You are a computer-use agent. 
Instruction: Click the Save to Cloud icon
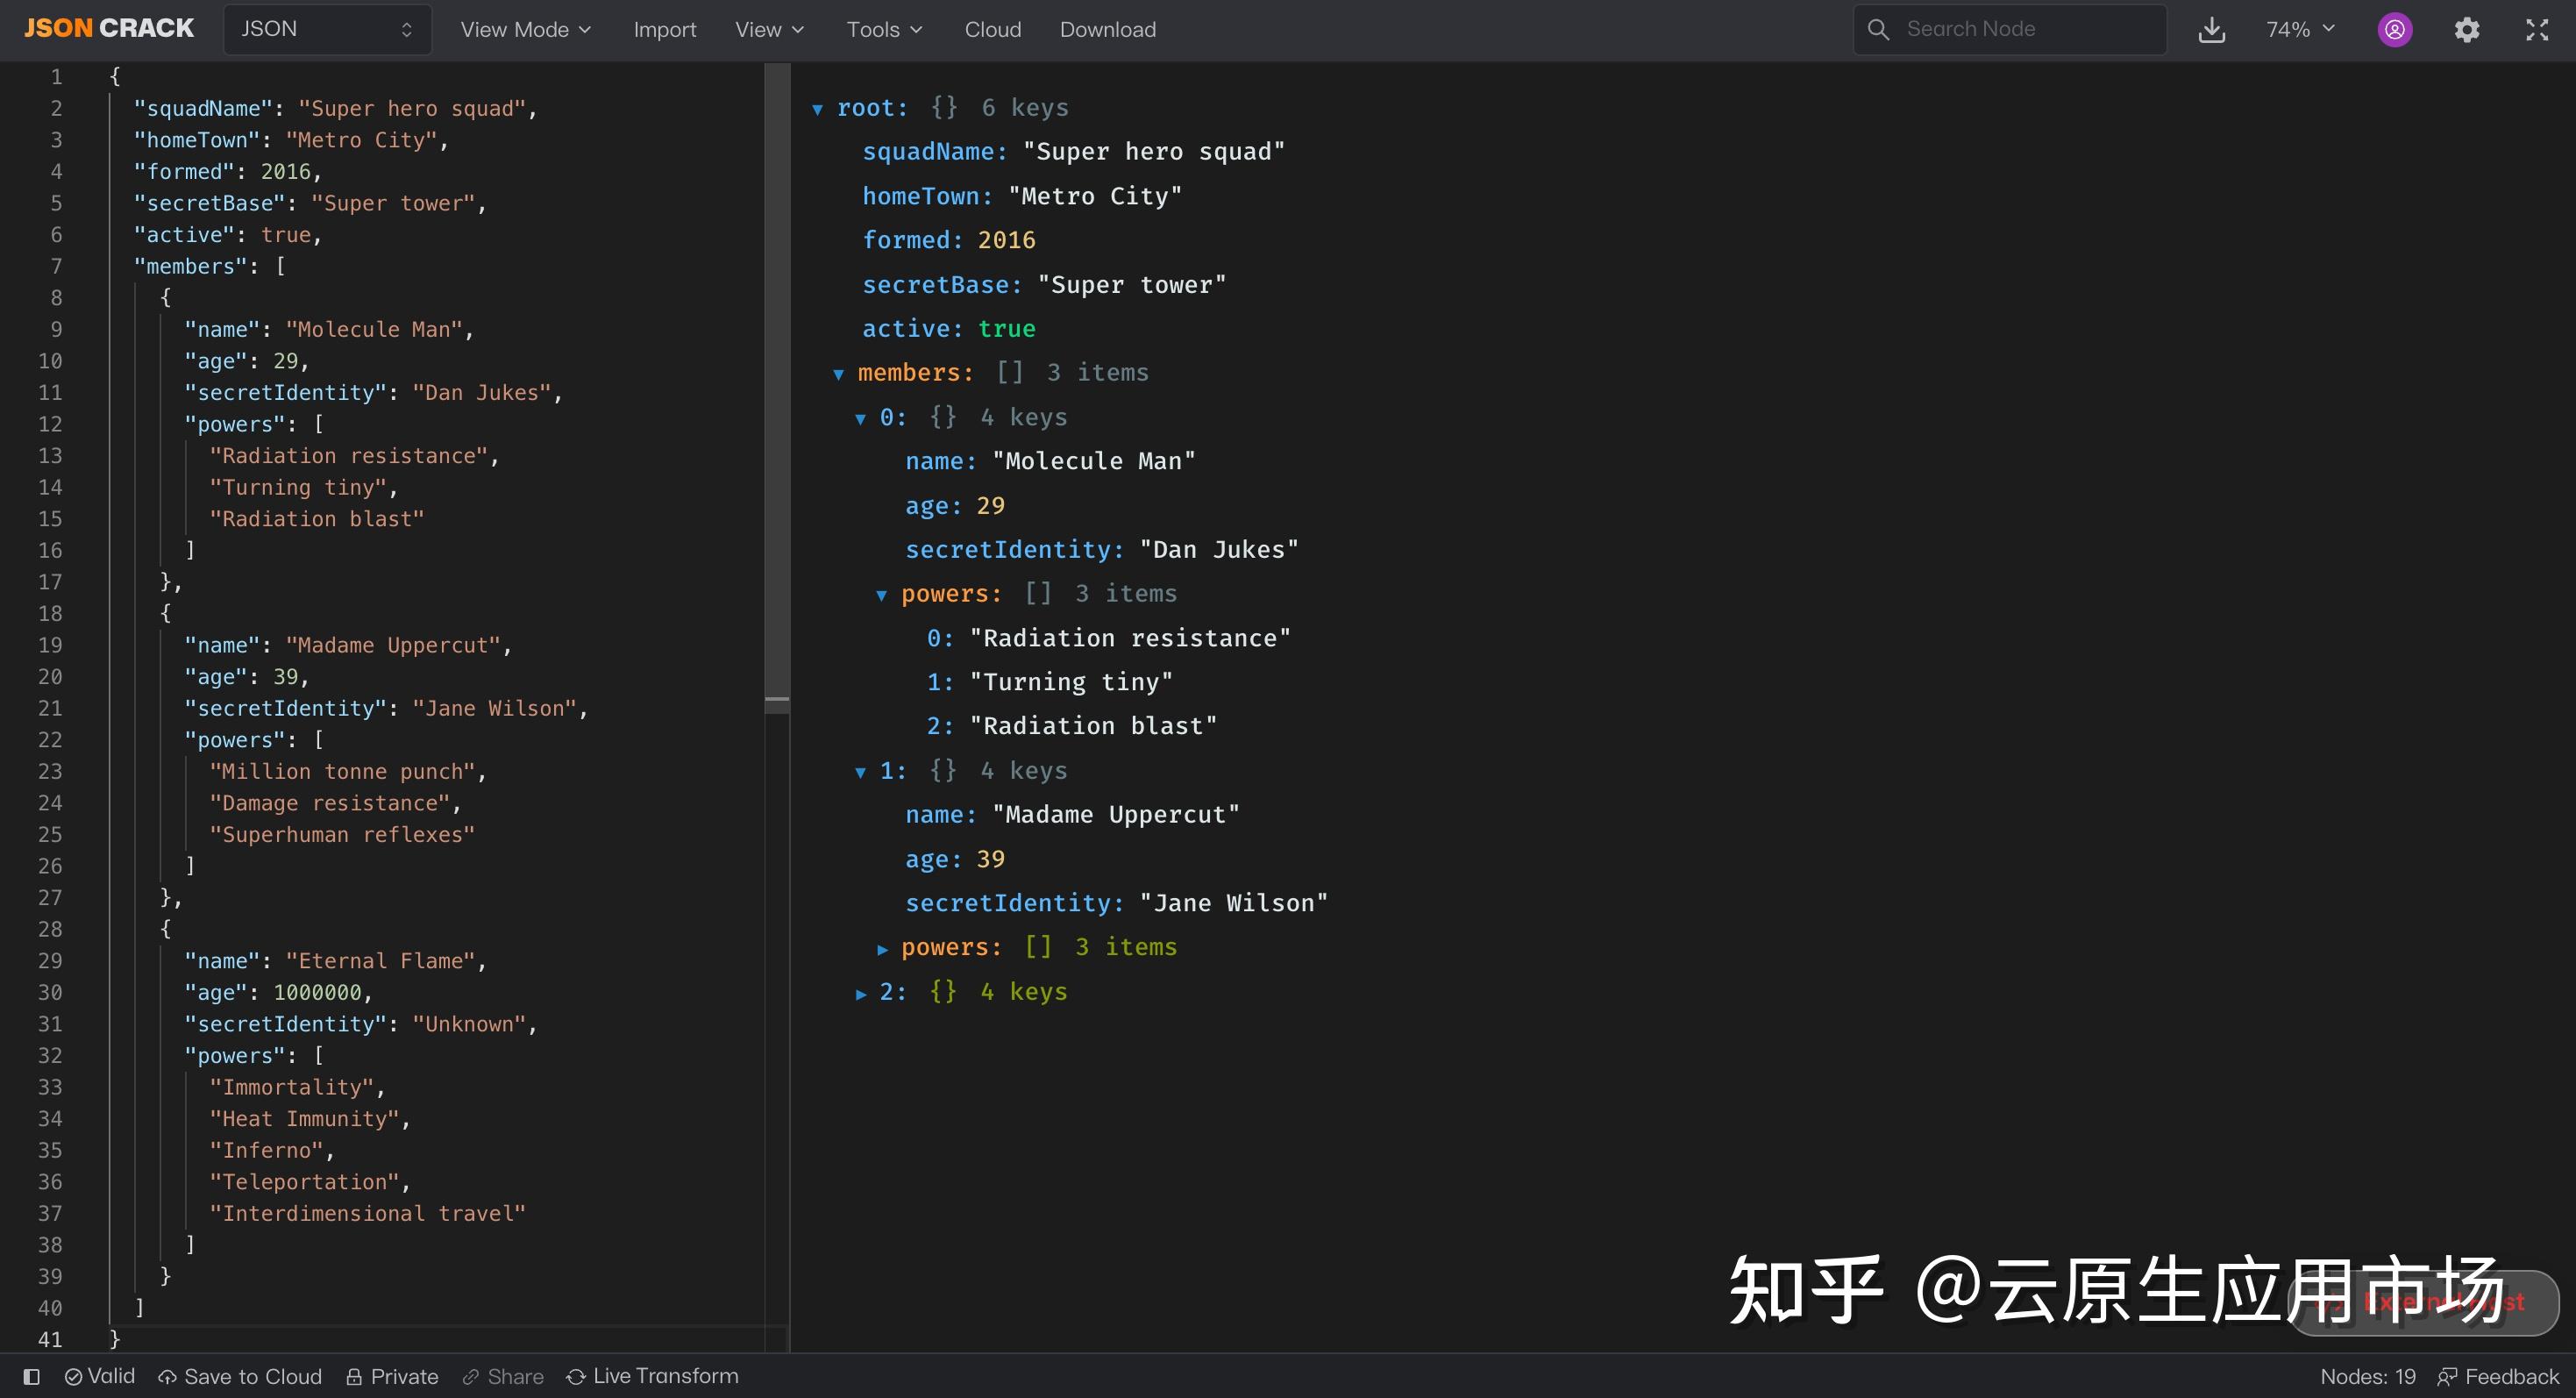pyautogui.click(x=168, y=1376)
